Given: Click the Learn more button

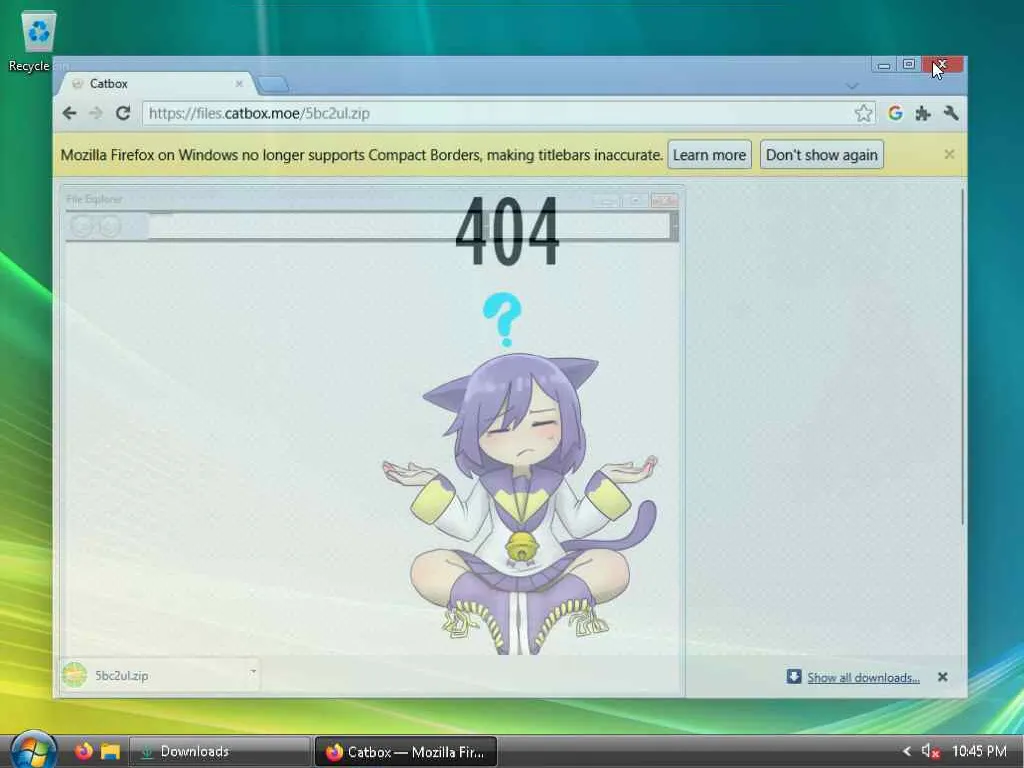Looking at the screenshot, I should click(709, 155).
